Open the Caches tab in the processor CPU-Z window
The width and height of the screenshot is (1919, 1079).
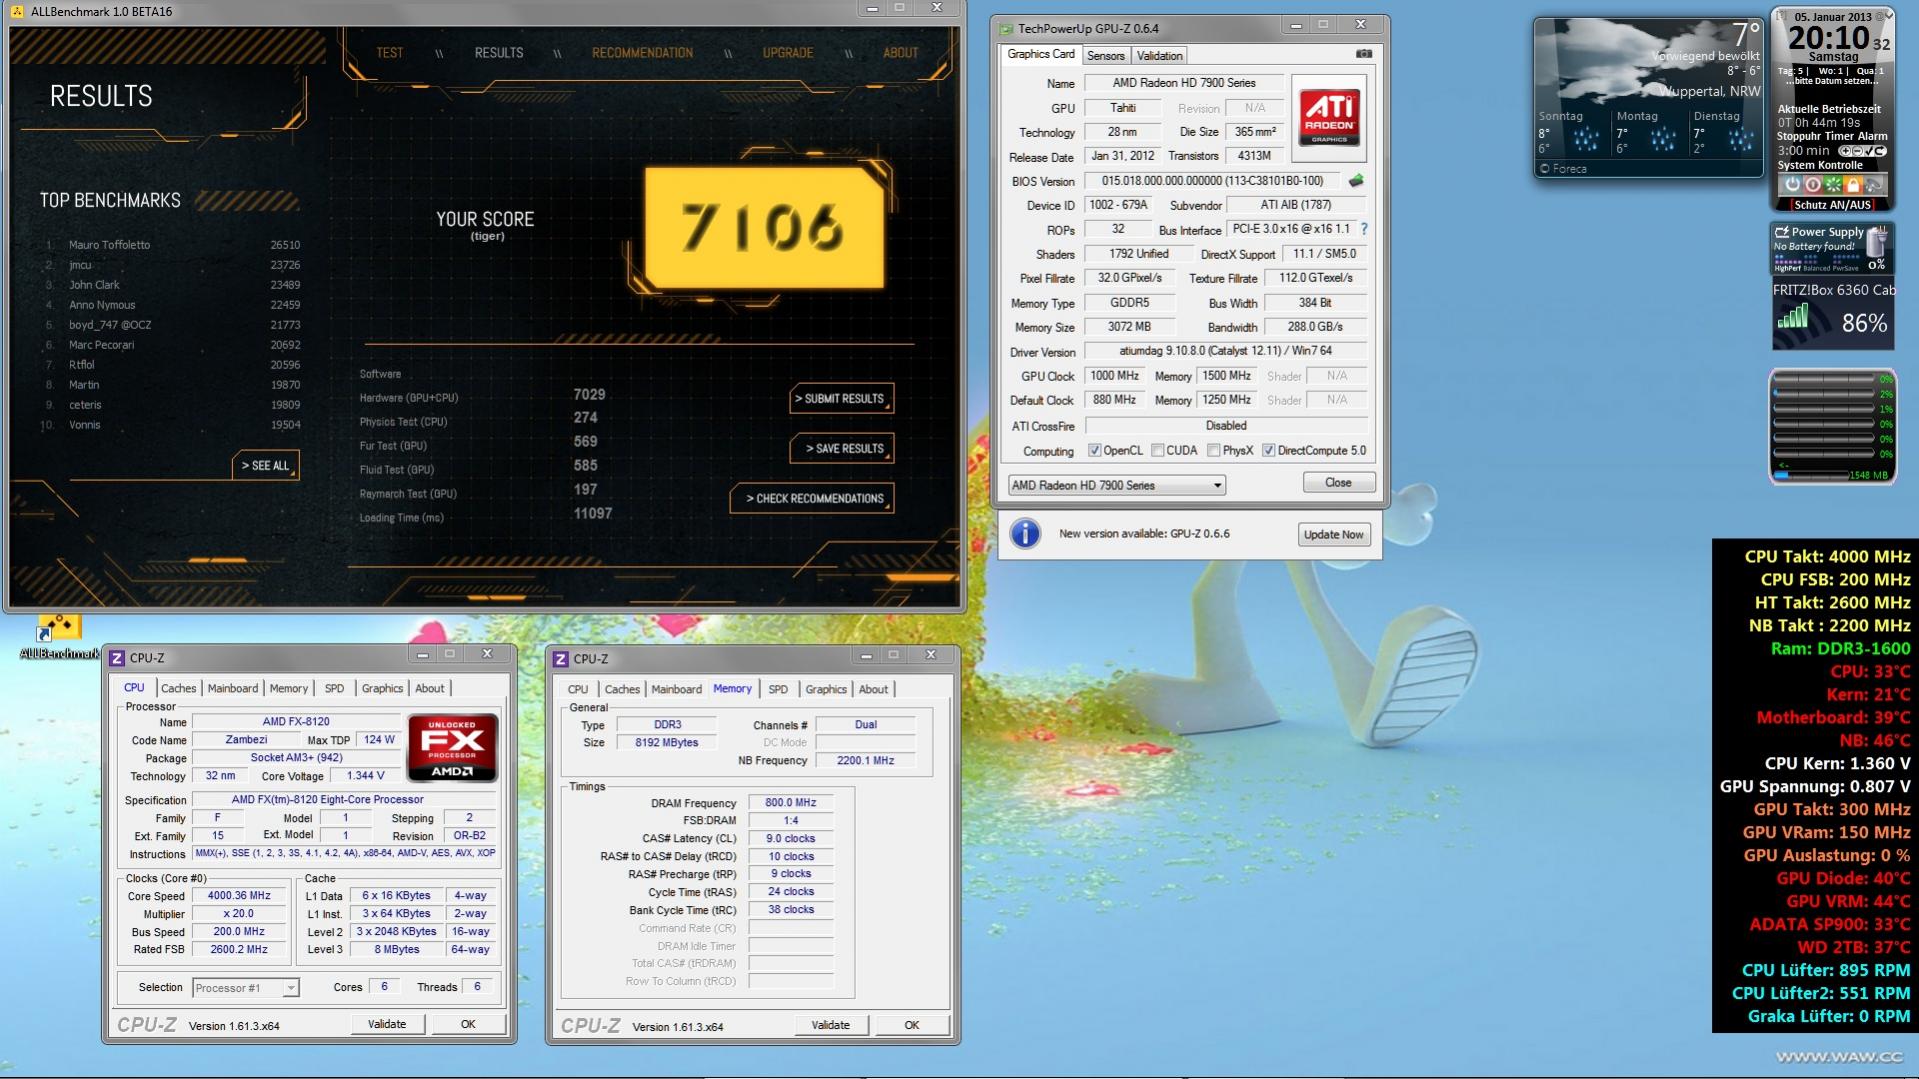click(178, 688)
